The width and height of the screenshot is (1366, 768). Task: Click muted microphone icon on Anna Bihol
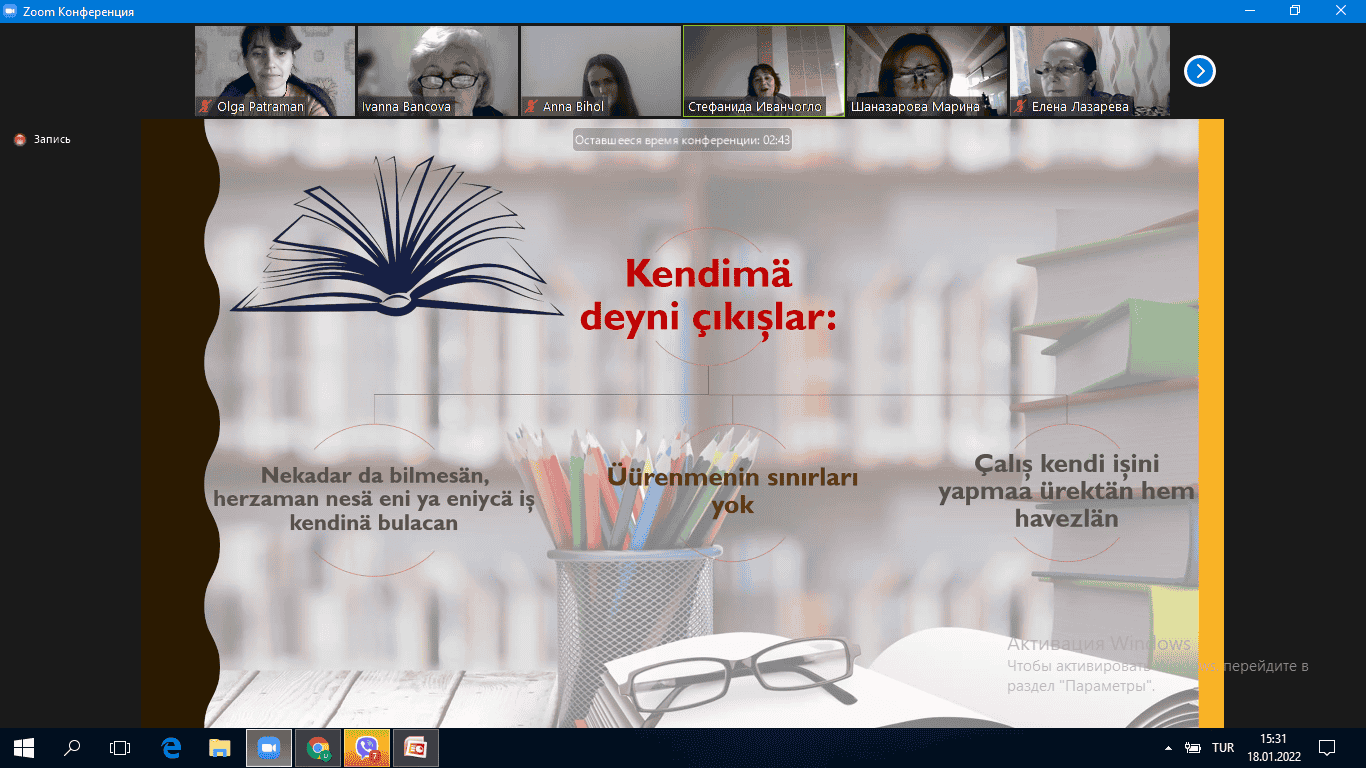(532, 106)
